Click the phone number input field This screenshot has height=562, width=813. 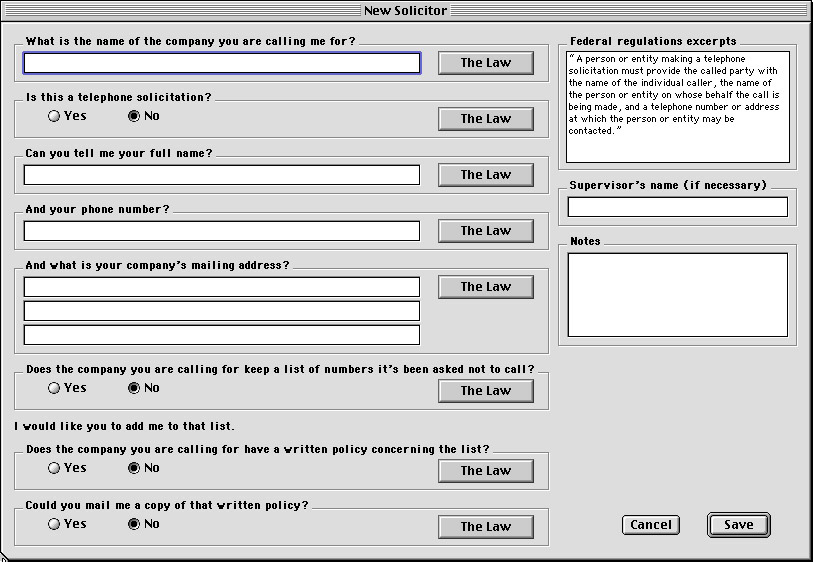[222, 231]
